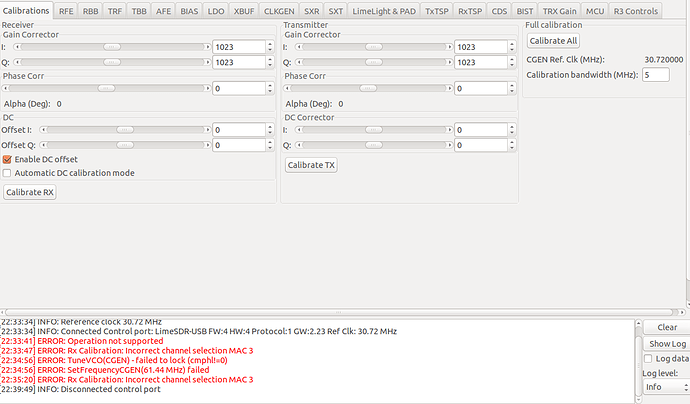Switch to the SXR tab
This screenshot has height=404, width=690.
click(x=312, y=11)
